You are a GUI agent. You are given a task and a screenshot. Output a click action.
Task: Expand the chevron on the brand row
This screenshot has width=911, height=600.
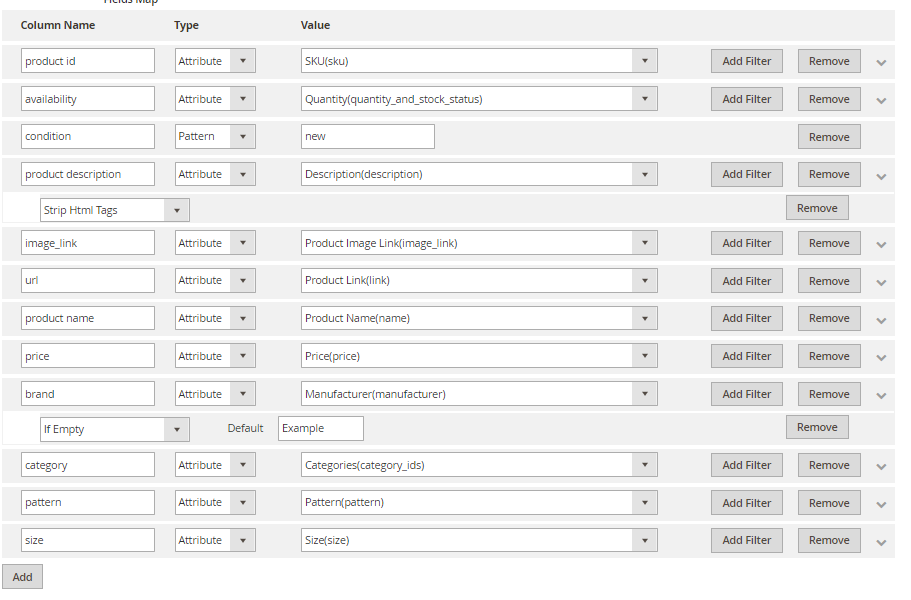[881, 396]
